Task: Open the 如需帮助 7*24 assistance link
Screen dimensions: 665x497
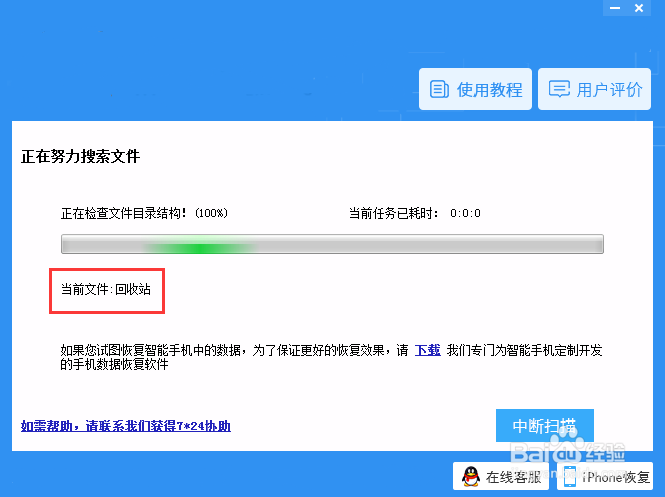Action: tap(126, 426)
